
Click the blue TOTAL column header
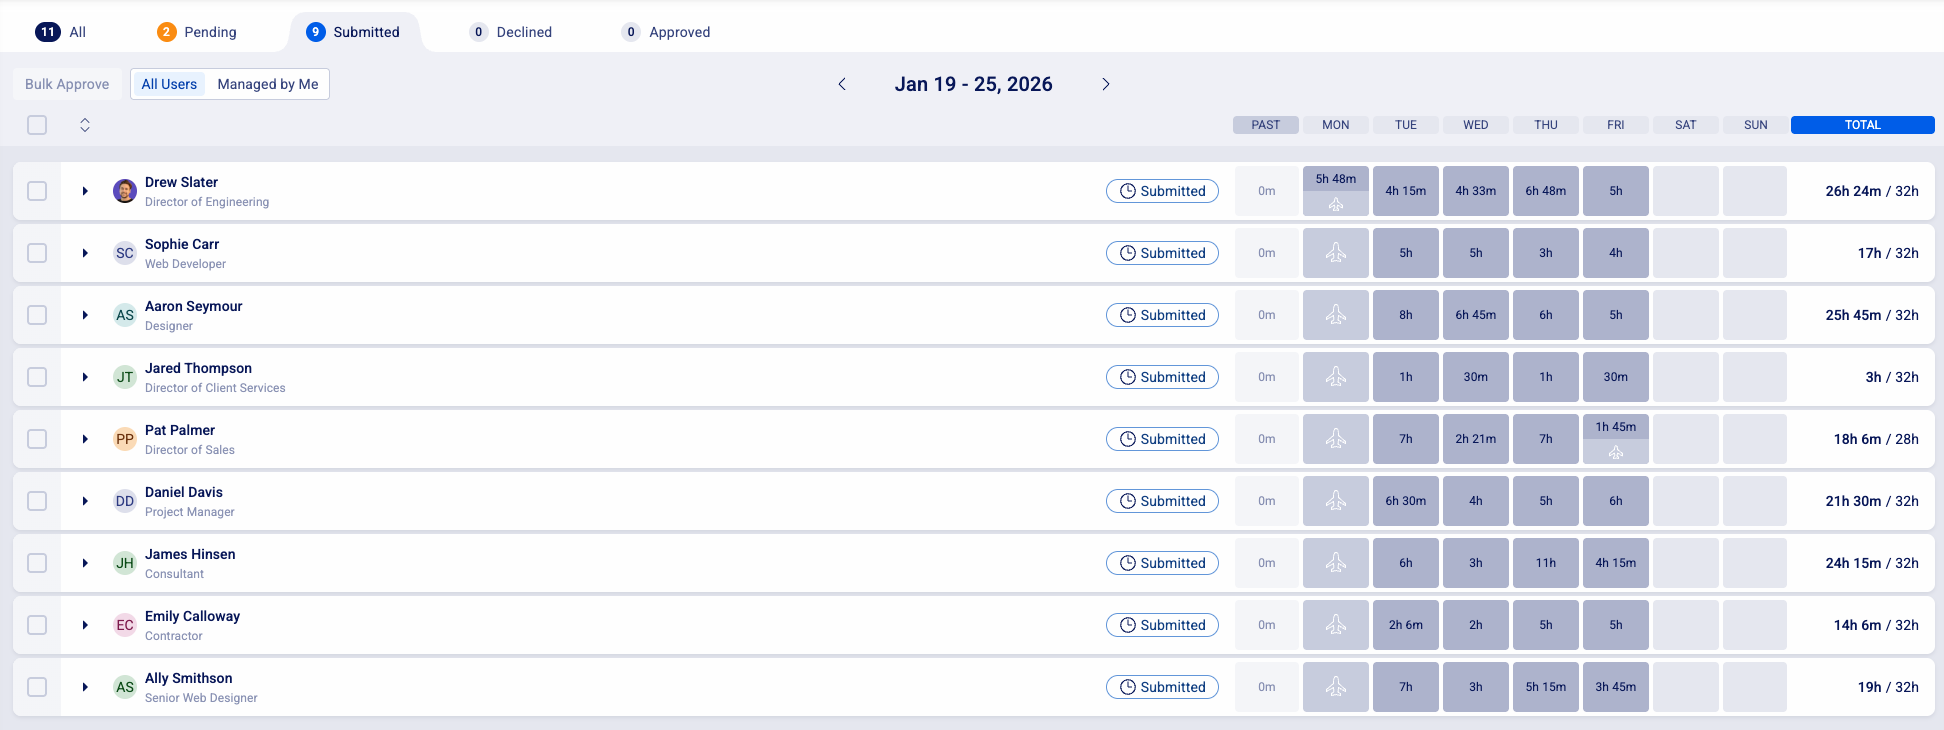(1862, 125)
